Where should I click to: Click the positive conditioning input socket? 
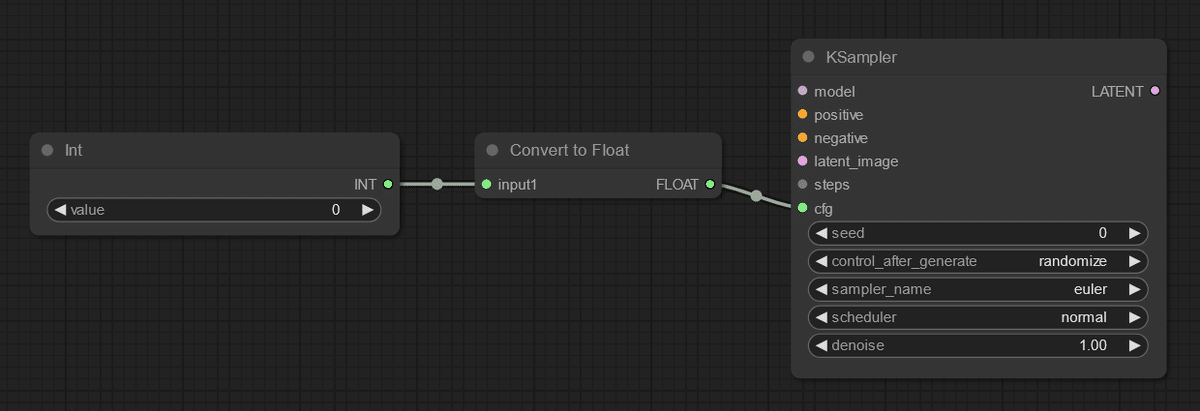pos(802,115)
